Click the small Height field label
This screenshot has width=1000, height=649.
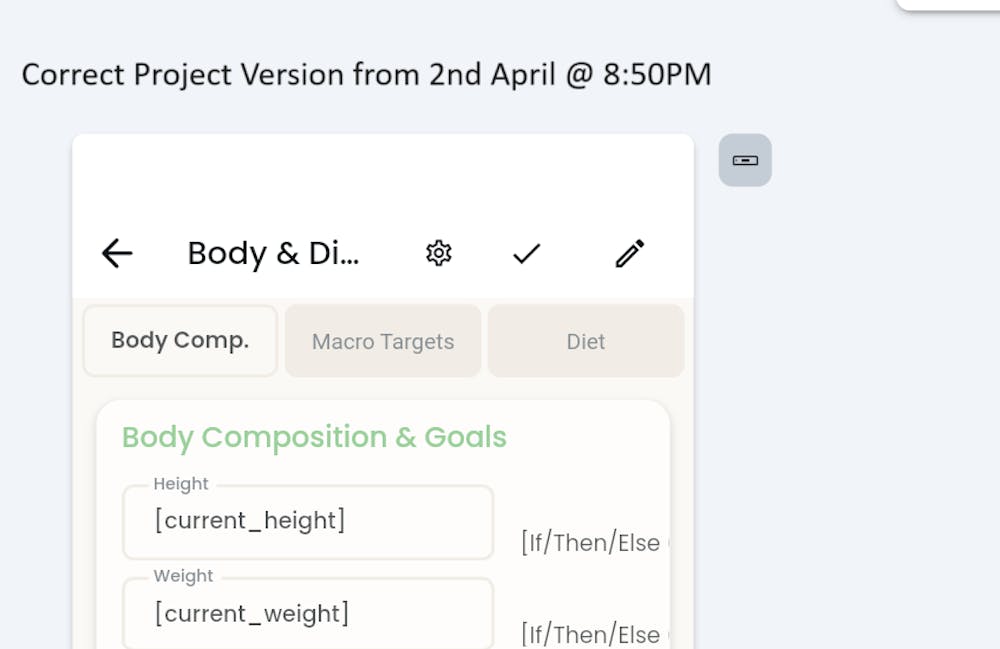pyautogui.click(x=181, y=484)
